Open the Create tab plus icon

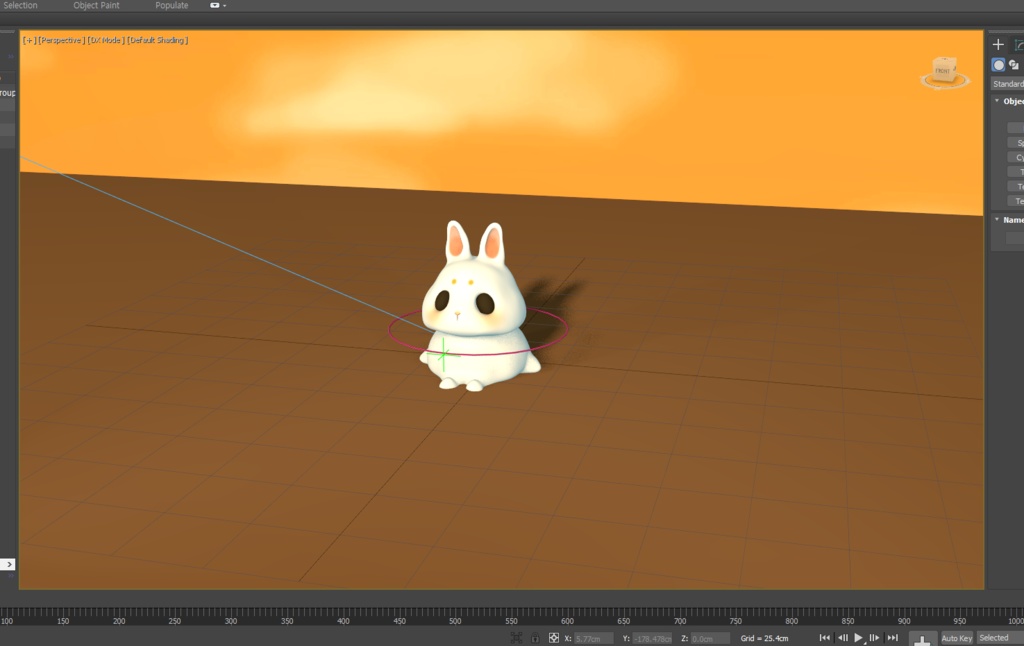[x=998, y=44]
